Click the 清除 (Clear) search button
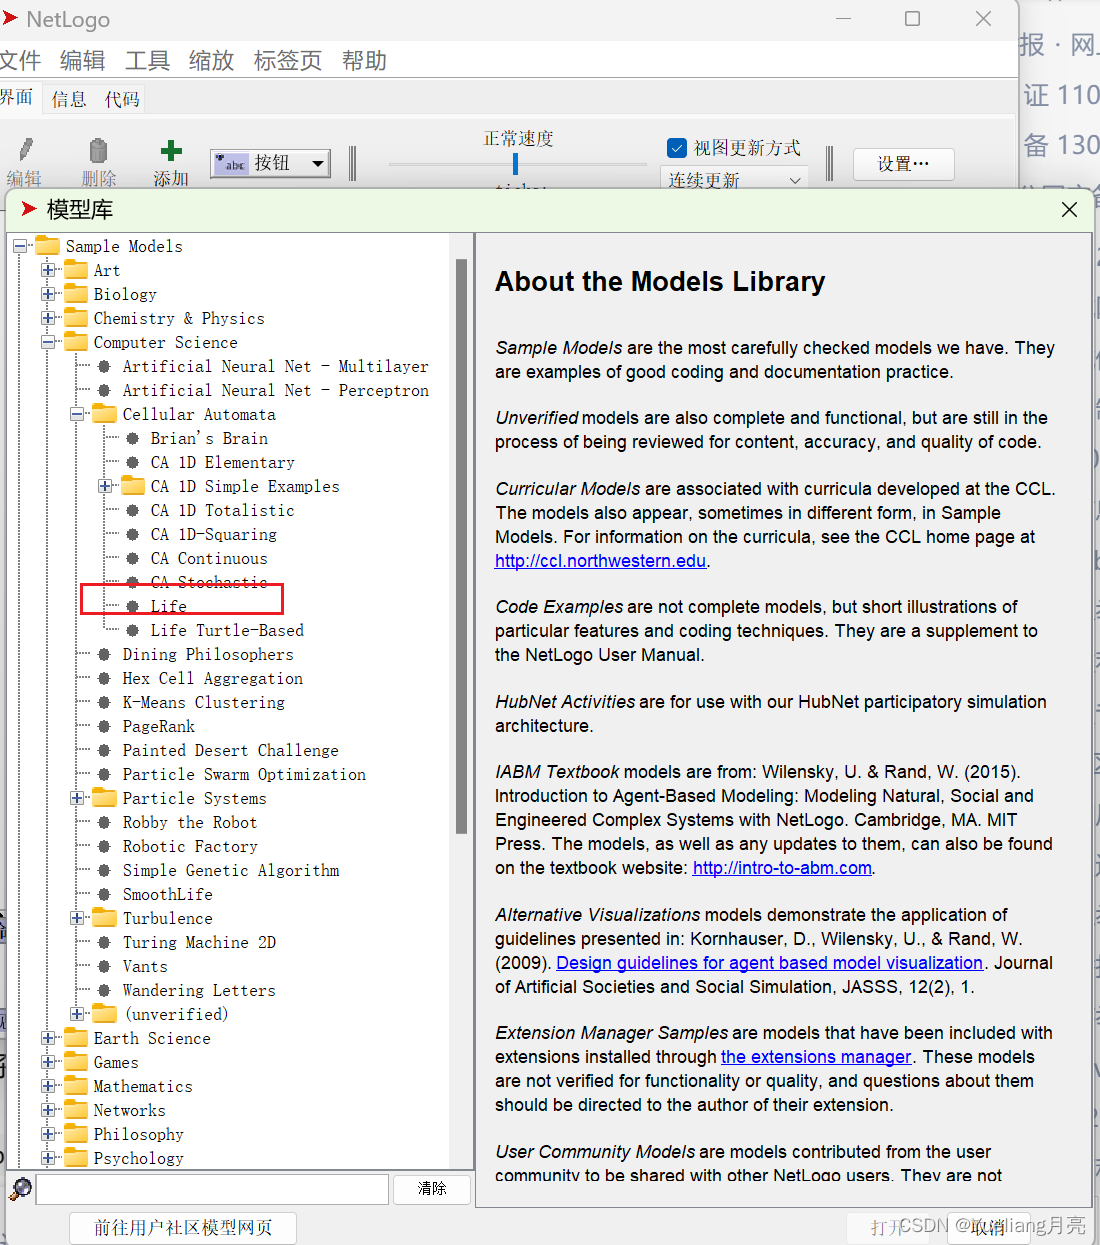This screenshot has width=1100, height=1245. pos(432,1188)
